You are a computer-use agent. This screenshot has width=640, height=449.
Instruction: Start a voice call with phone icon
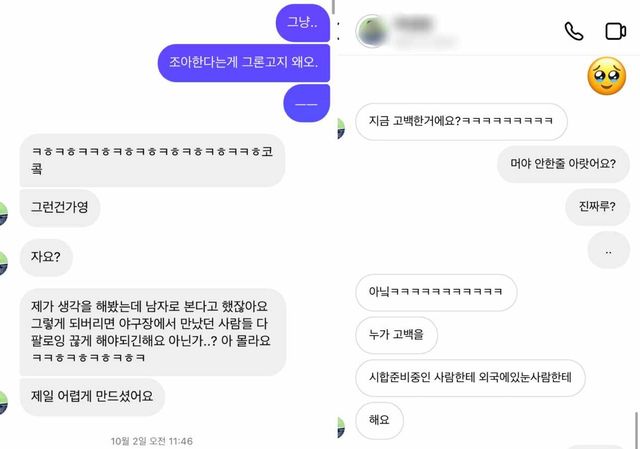(573, 31)
